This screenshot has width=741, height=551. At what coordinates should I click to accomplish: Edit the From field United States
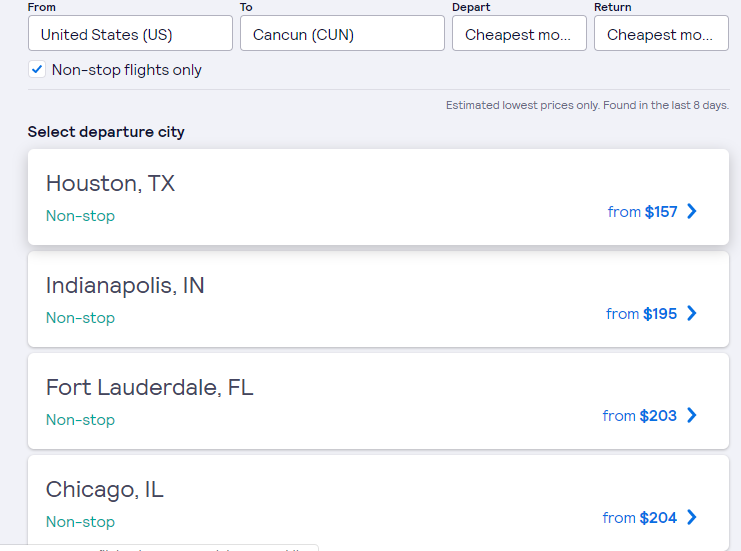130,34
